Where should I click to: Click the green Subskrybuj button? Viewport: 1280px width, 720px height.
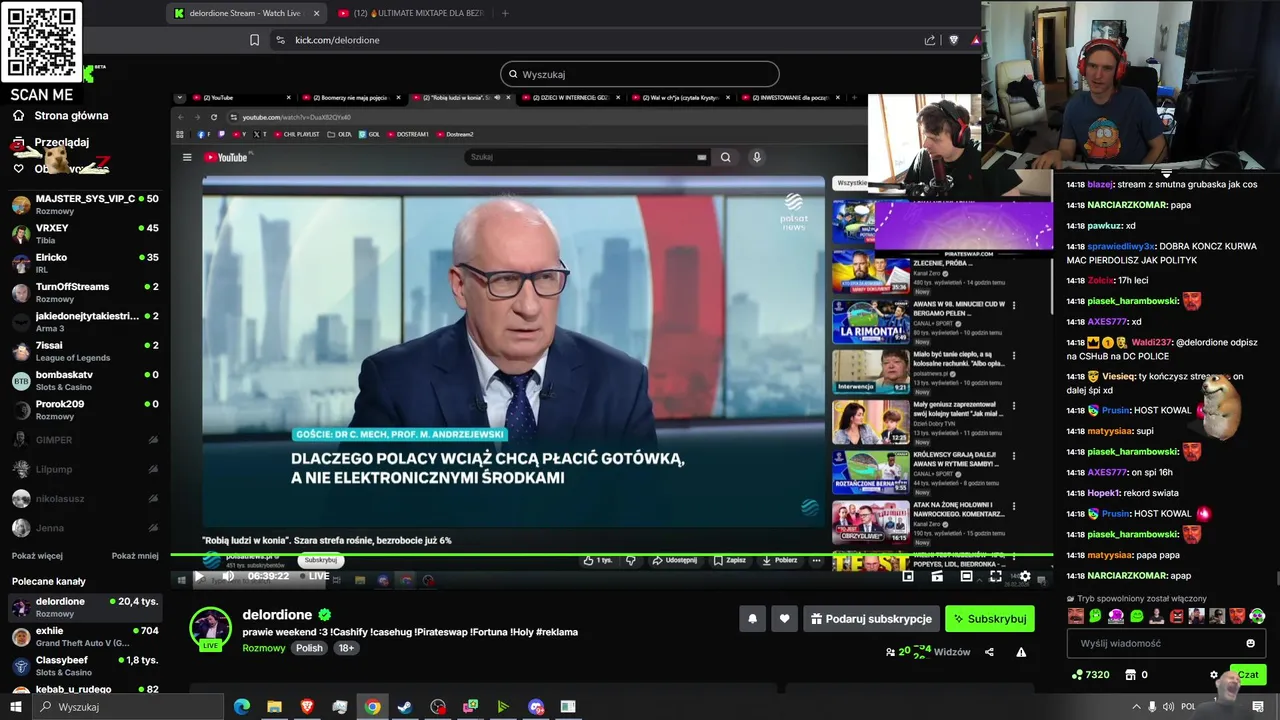[x=990, y=619]
